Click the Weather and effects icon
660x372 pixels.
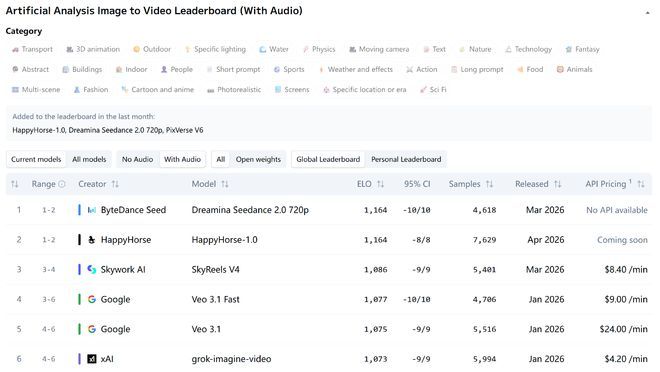click(x=321, y=69)
